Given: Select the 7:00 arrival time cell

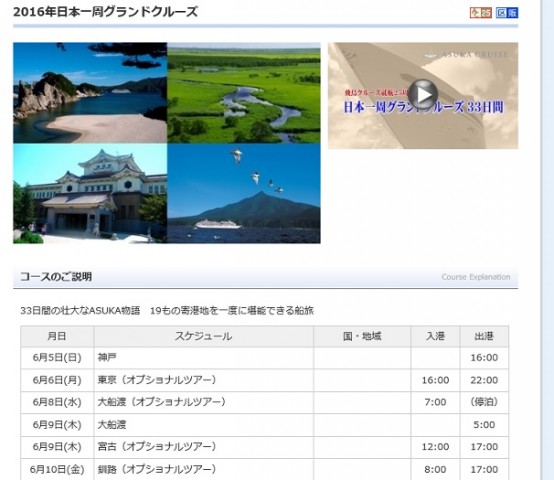Looking at the screenshot, I should click(x=435, y=402).
